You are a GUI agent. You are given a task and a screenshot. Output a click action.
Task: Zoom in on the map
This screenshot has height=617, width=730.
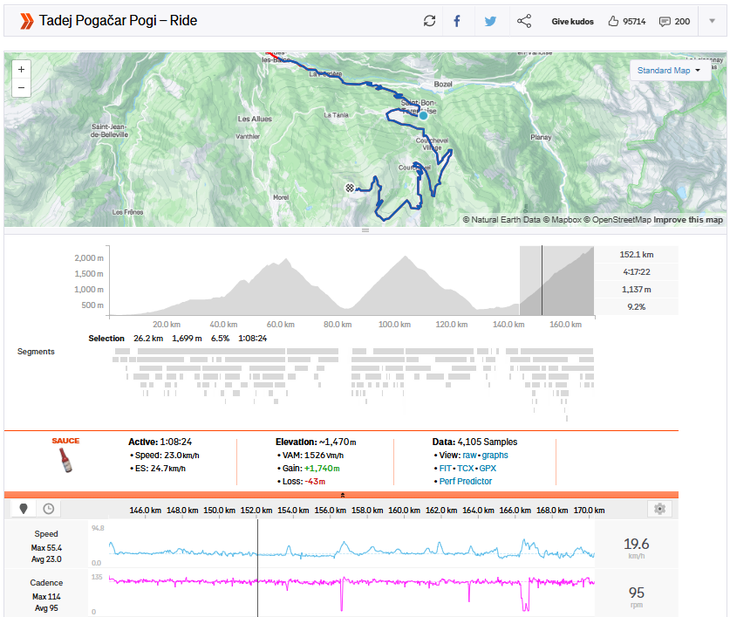(x=22, y=69)
